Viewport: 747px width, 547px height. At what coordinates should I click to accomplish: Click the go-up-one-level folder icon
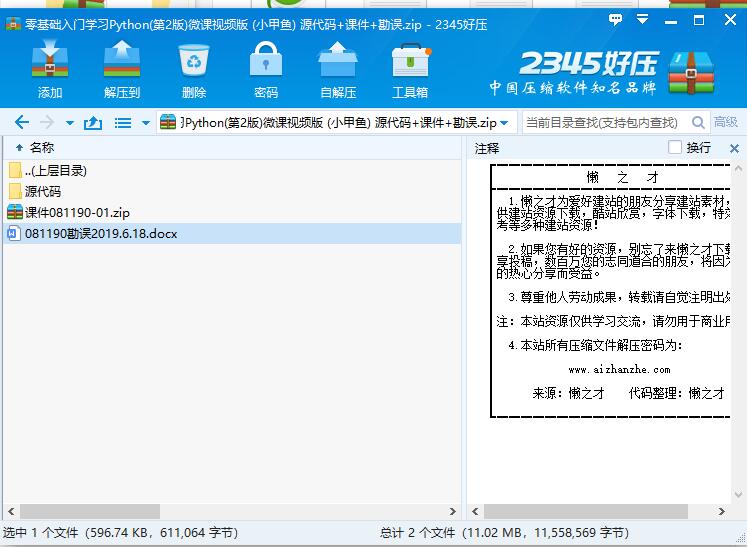[x=93, y=123]
